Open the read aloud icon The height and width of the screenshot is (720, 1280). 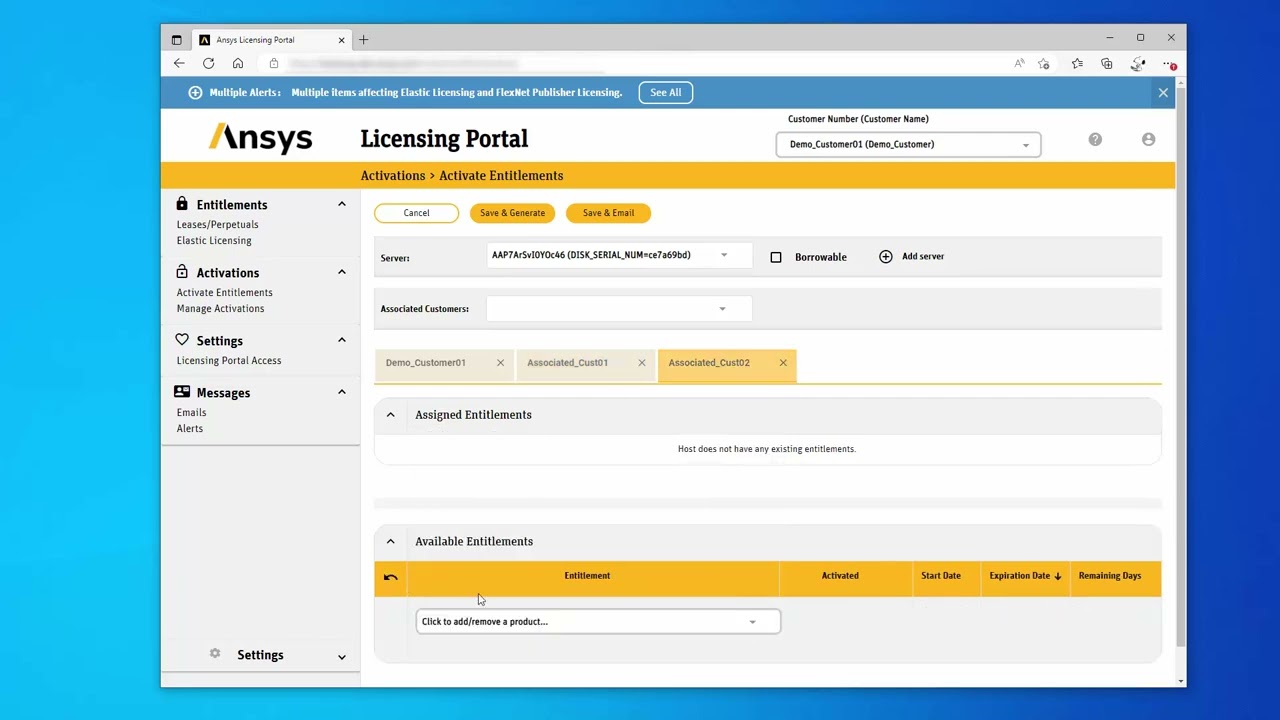tap(1019, 64)
